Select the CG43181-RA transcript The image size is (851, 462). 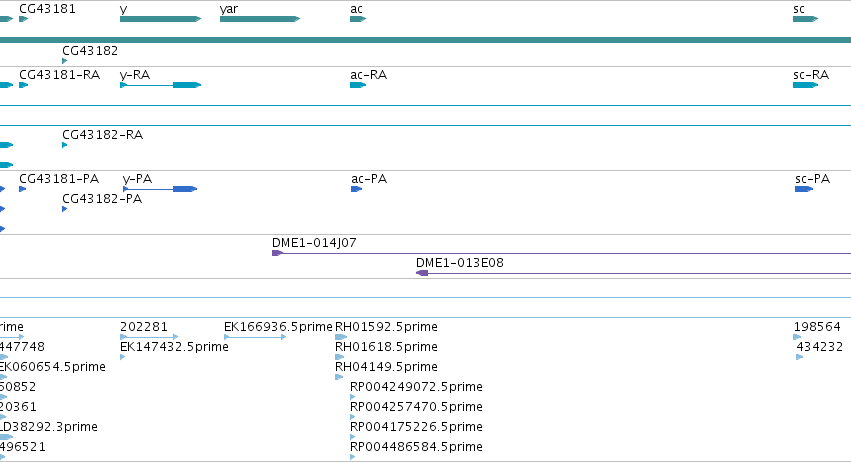23,85
